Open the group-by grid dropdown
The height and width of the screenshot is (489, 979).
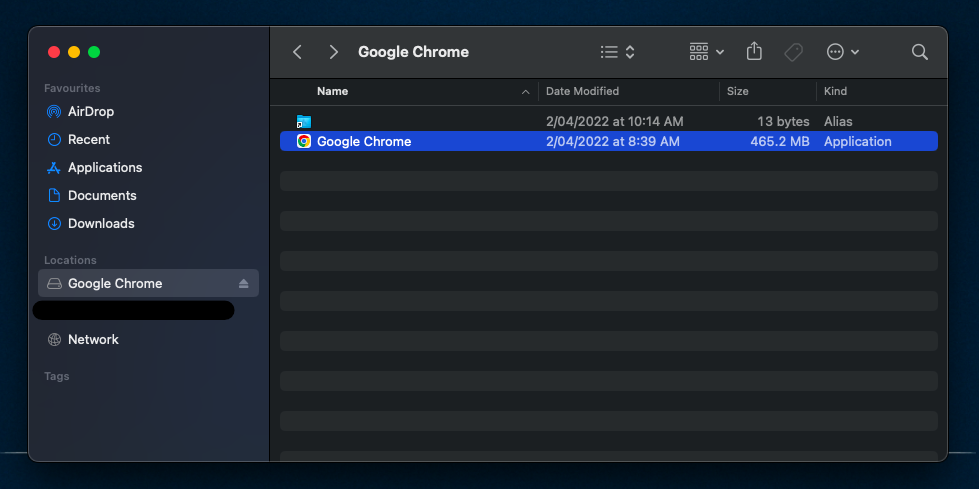(707, 52)
